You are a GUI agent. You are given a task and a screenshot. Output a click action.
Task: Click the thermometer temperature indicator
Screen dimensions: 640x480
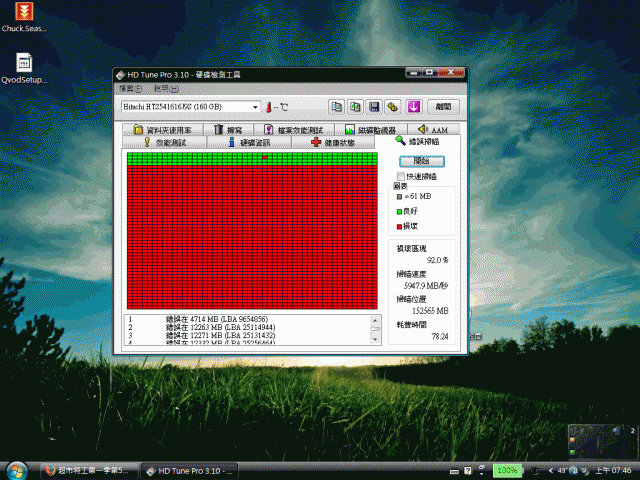pos(269,107)
